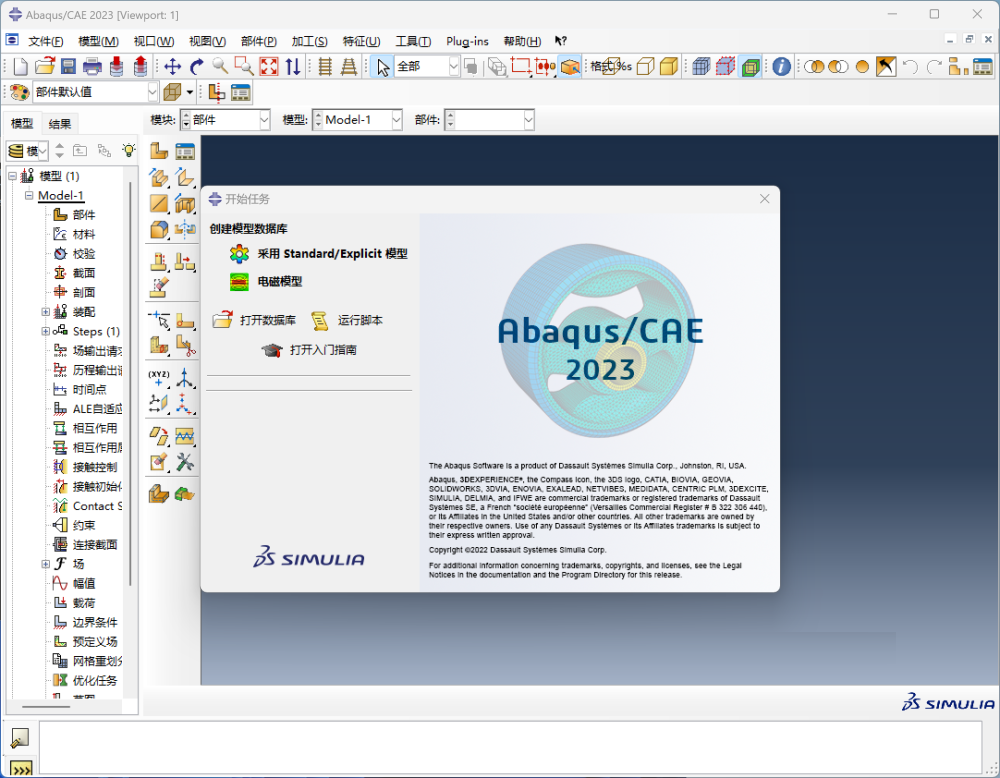Click in the message area text box
Viewport: 1000px width, 778px height.
tap(510, 747)
